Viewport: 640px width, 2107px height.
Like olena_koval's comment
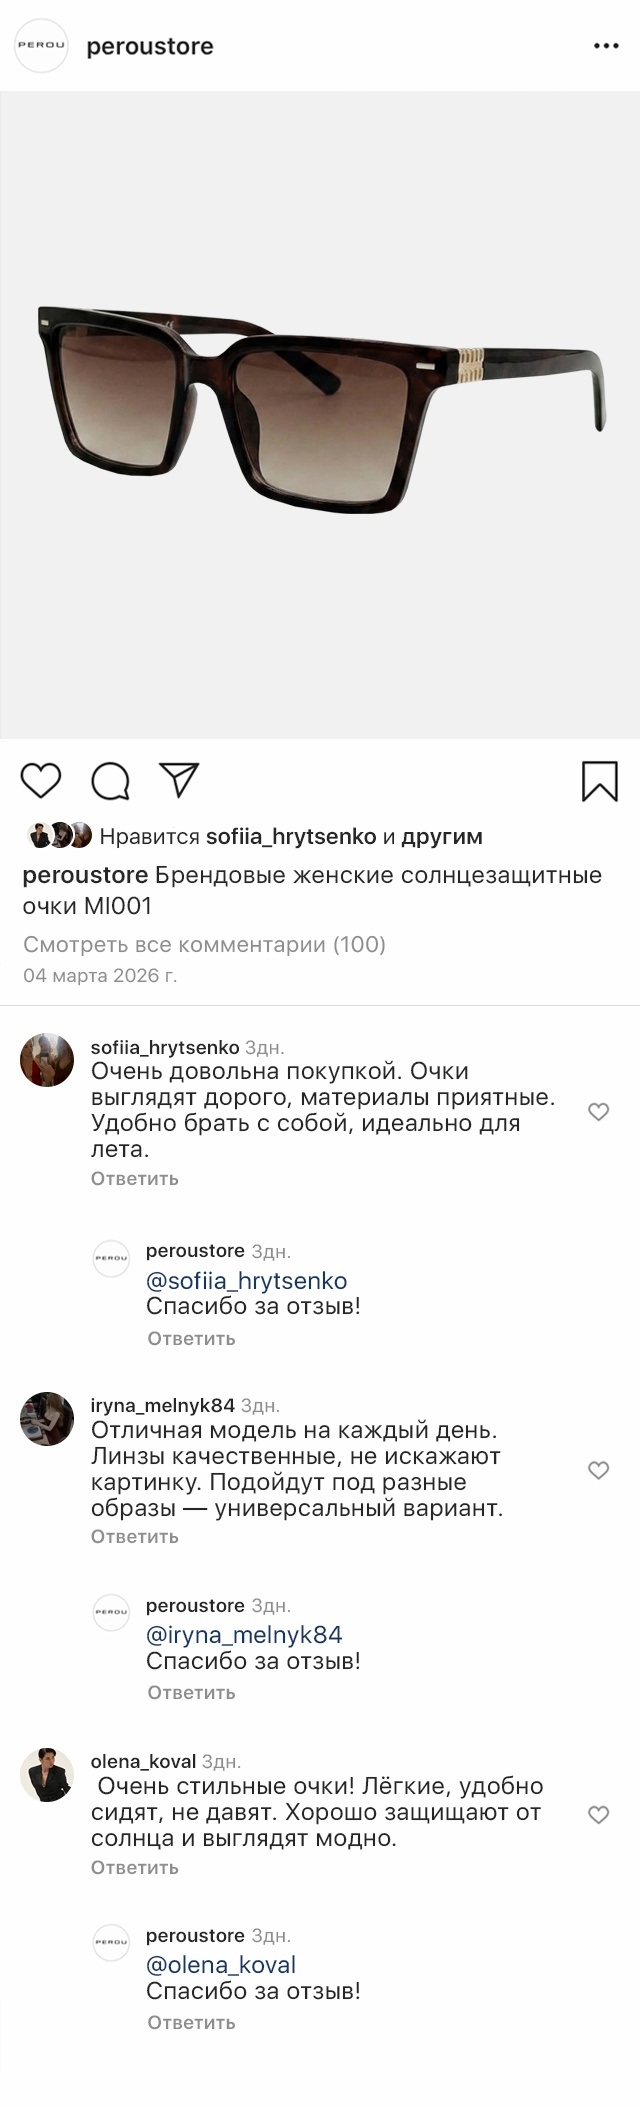(x=598, y=1814)
